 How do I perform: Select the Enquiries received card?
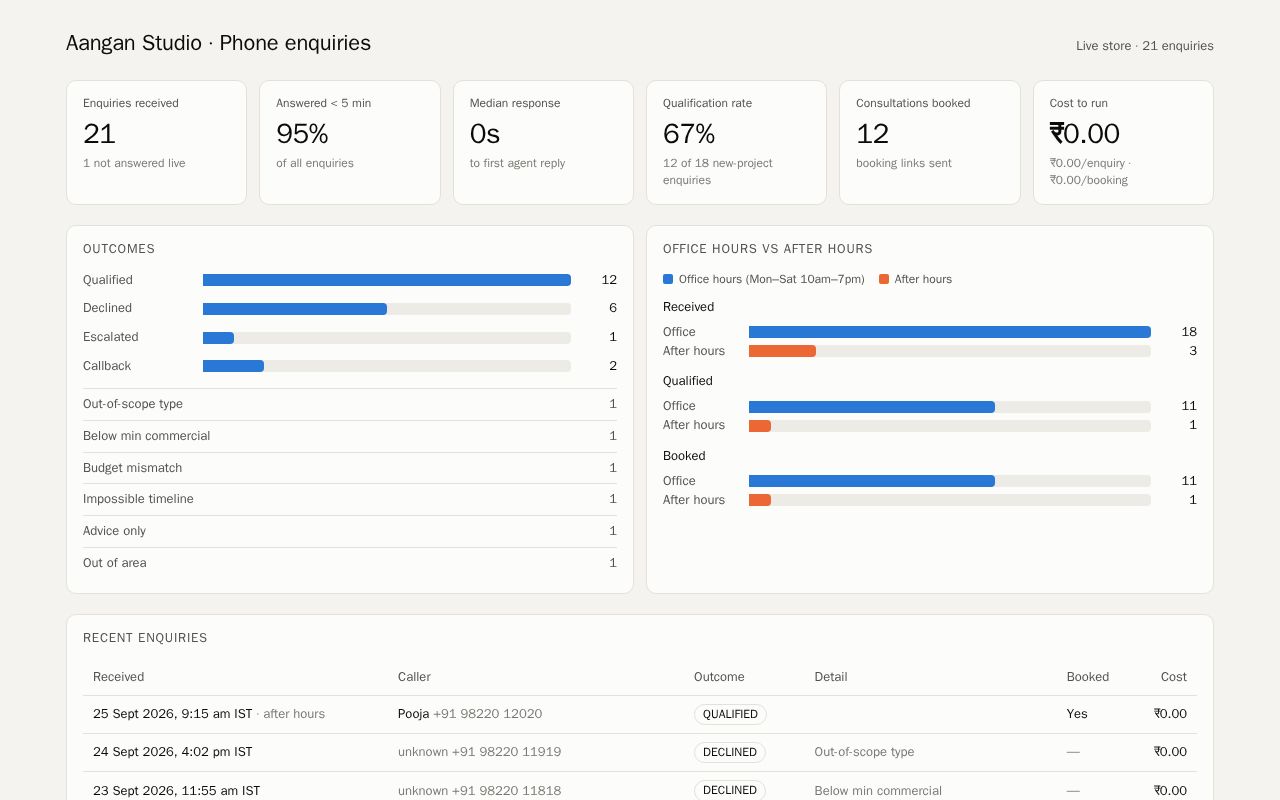[x=156, y=142]
